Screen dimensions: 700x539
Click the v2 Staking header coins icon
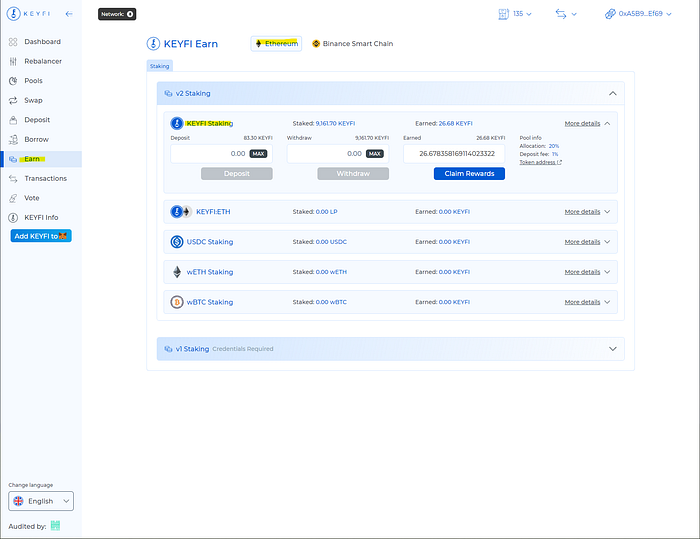[x=168, y=93]
